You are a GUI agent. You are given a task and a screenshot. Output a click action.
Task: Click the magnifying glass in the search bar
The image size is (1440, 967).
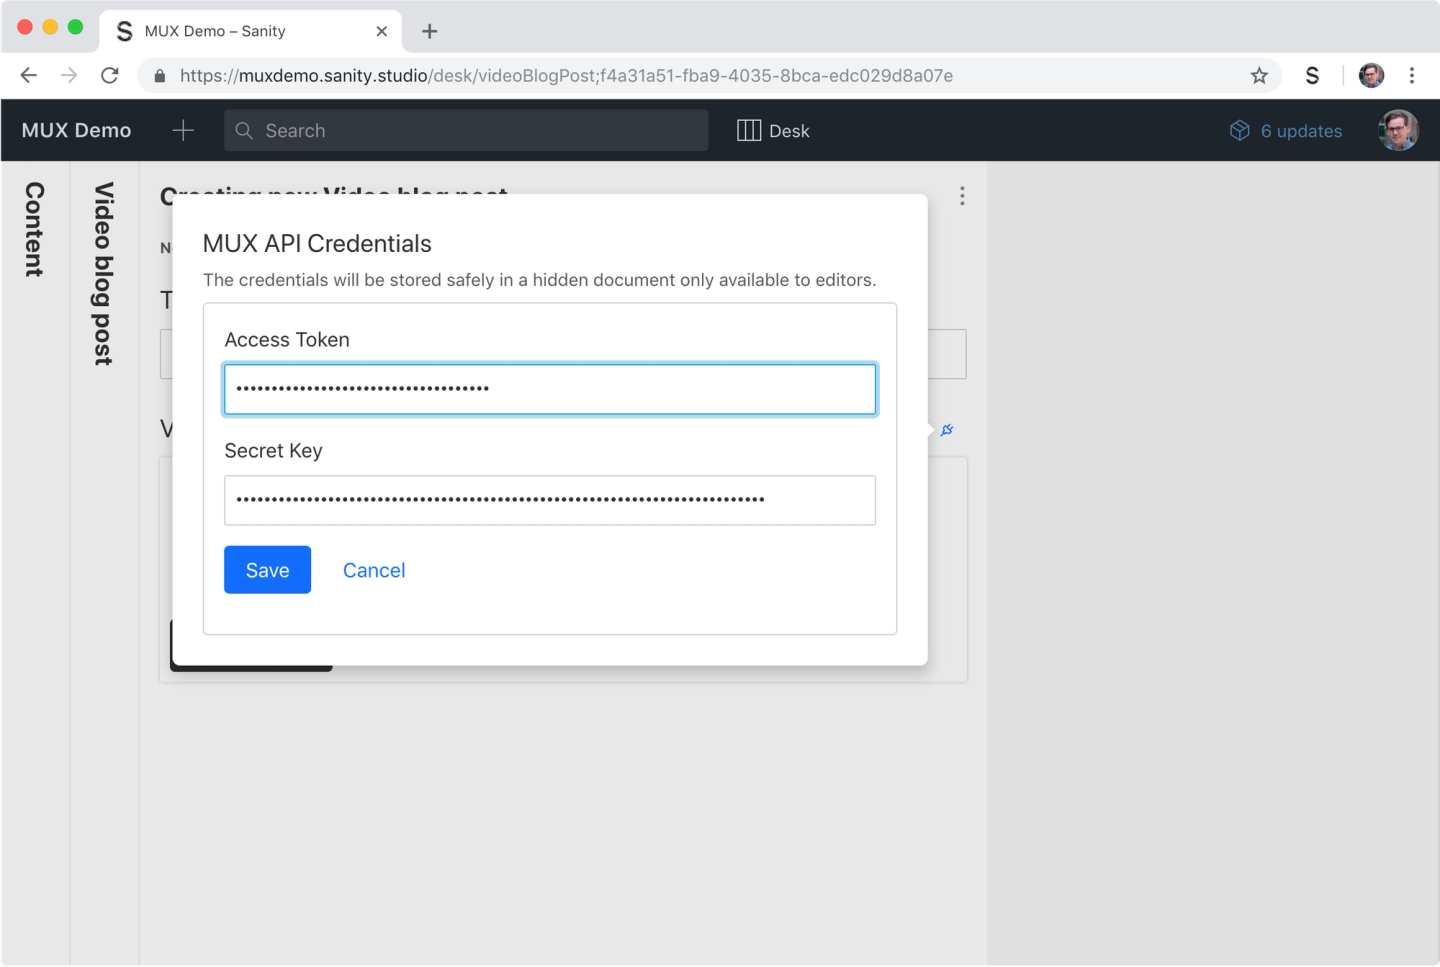point(243,130)
